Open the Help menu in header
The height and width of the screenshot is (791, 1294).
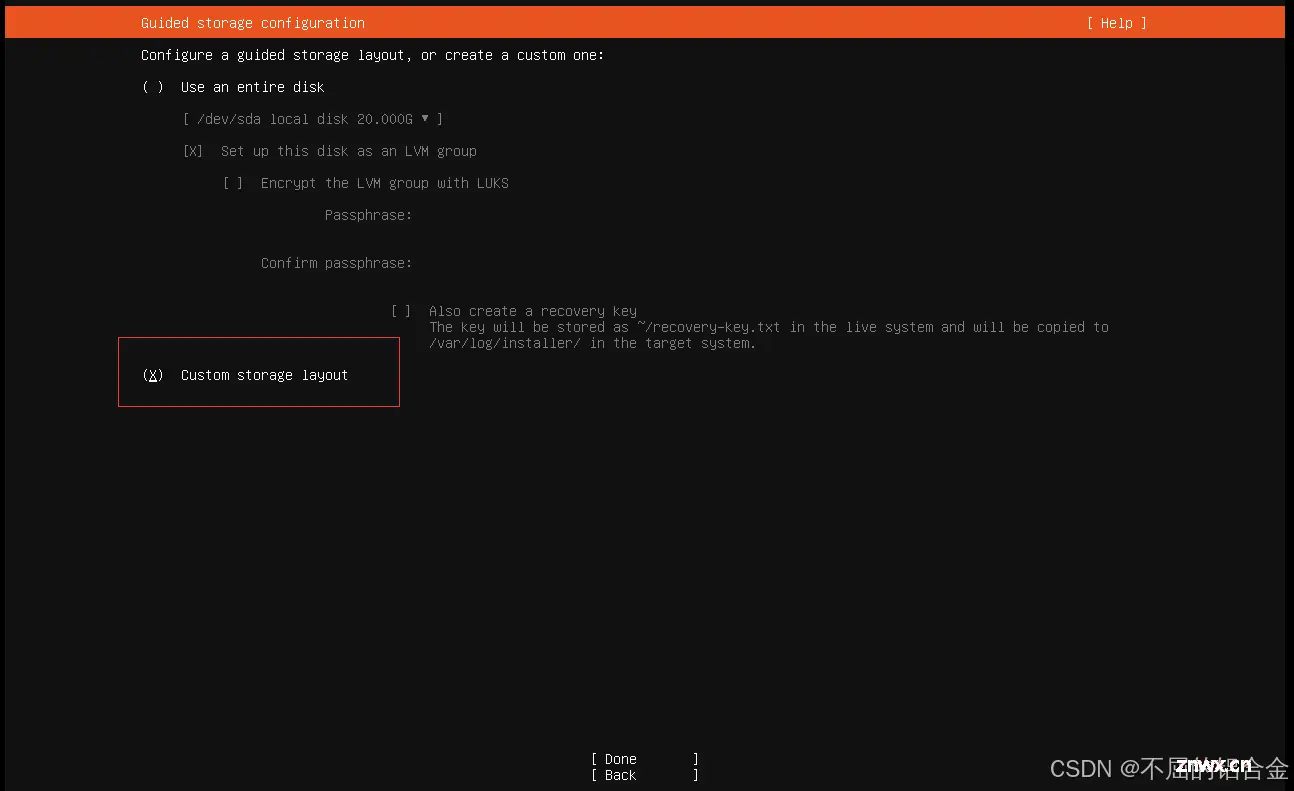pyautogui.click(x=1117, y=23)
